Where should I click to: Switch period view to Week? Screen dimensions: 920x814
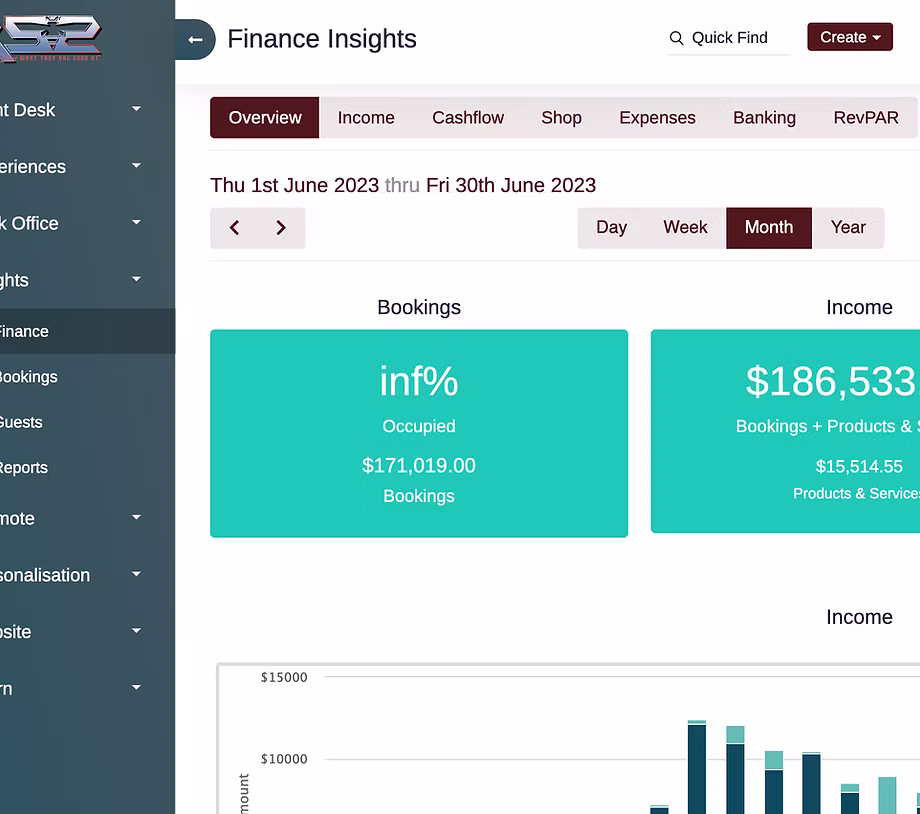point(685,228)
